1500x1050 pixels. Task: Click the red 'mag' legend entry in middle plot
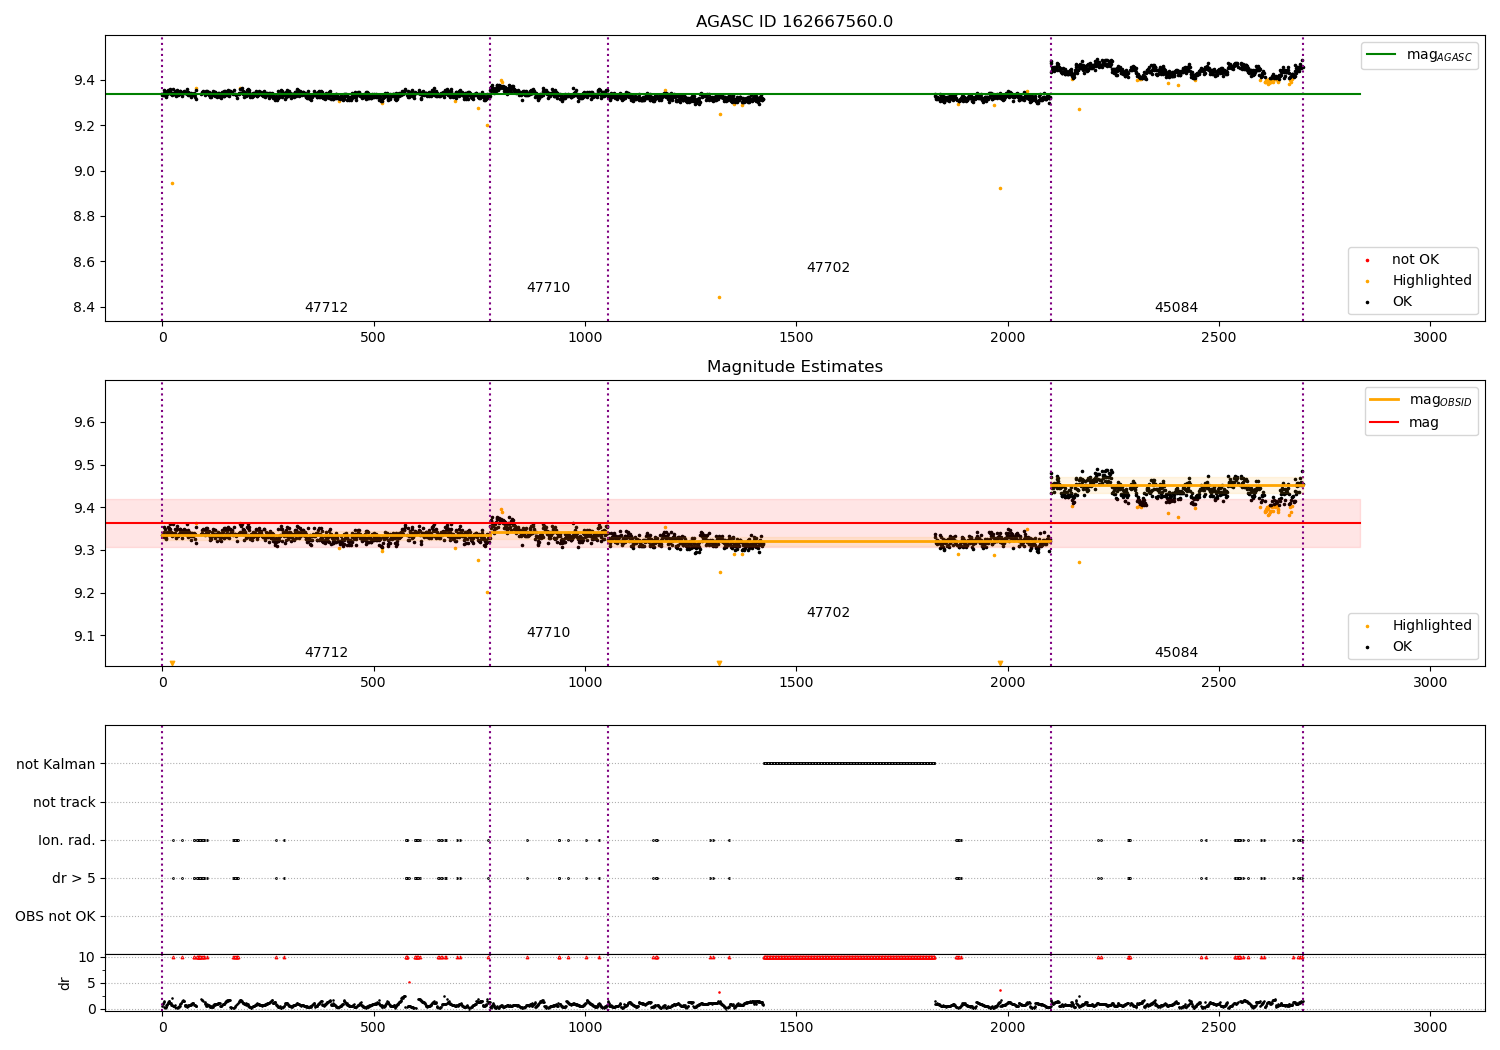(1404, 422)
